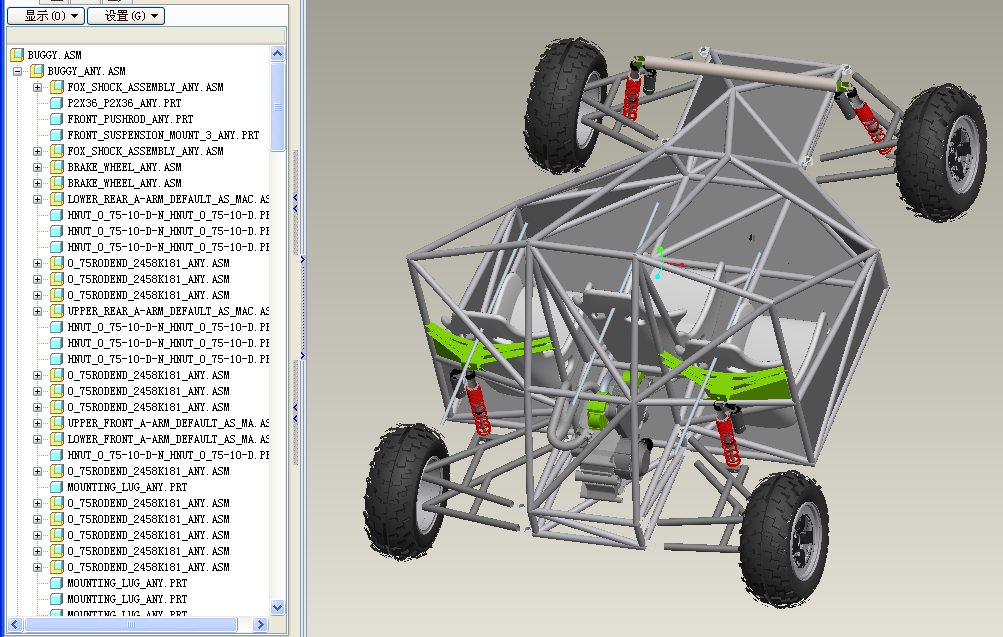Click the UPPER_FRONT_A-ARM_DEFAULT assembly icon

57,423
